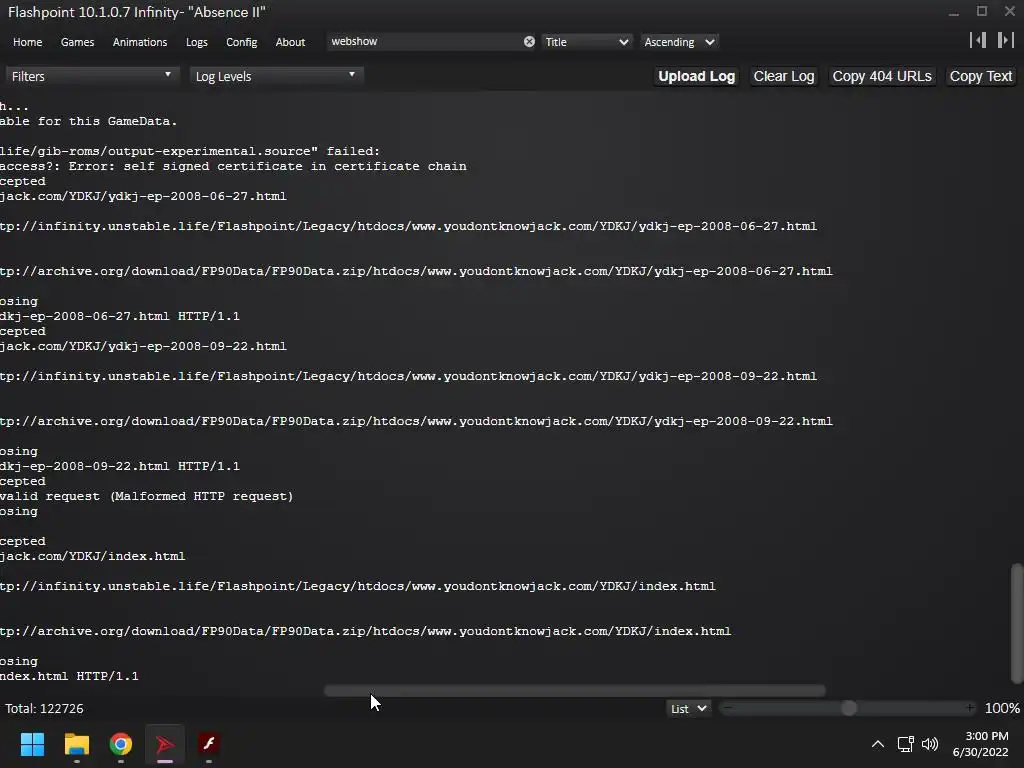The image size is (1024, 768).
Task: Change the Title sort field dropdown
Action: [x=586, y=42]
